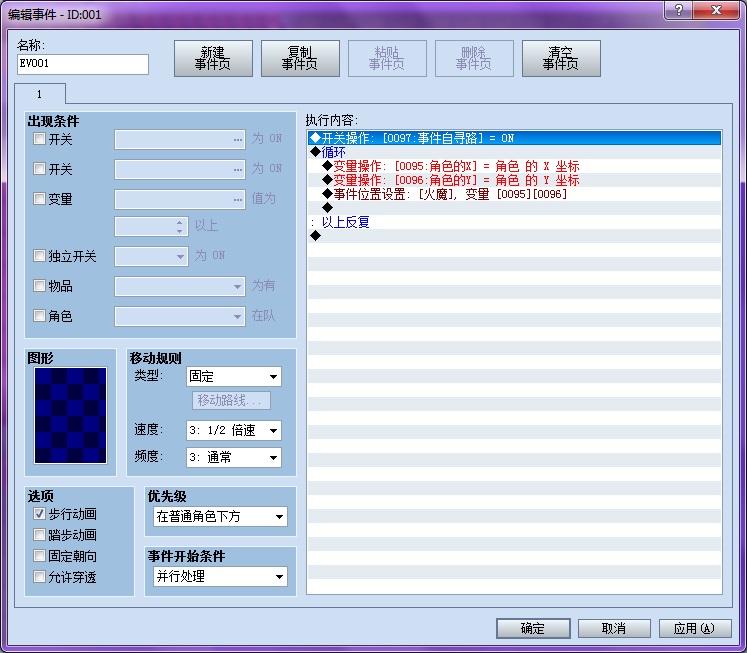Select event page tab 1
Screen dimensions: 747x653
[40, 94]
